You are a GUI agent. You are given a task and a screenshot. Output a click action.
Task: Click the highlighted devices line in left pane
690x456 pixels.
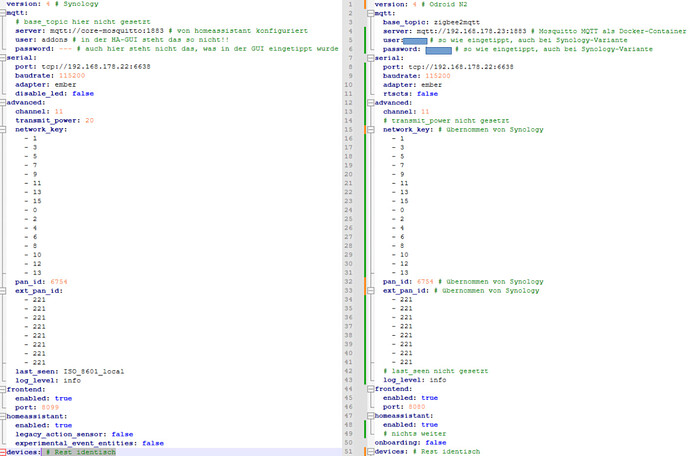click(x=60, y=452)
